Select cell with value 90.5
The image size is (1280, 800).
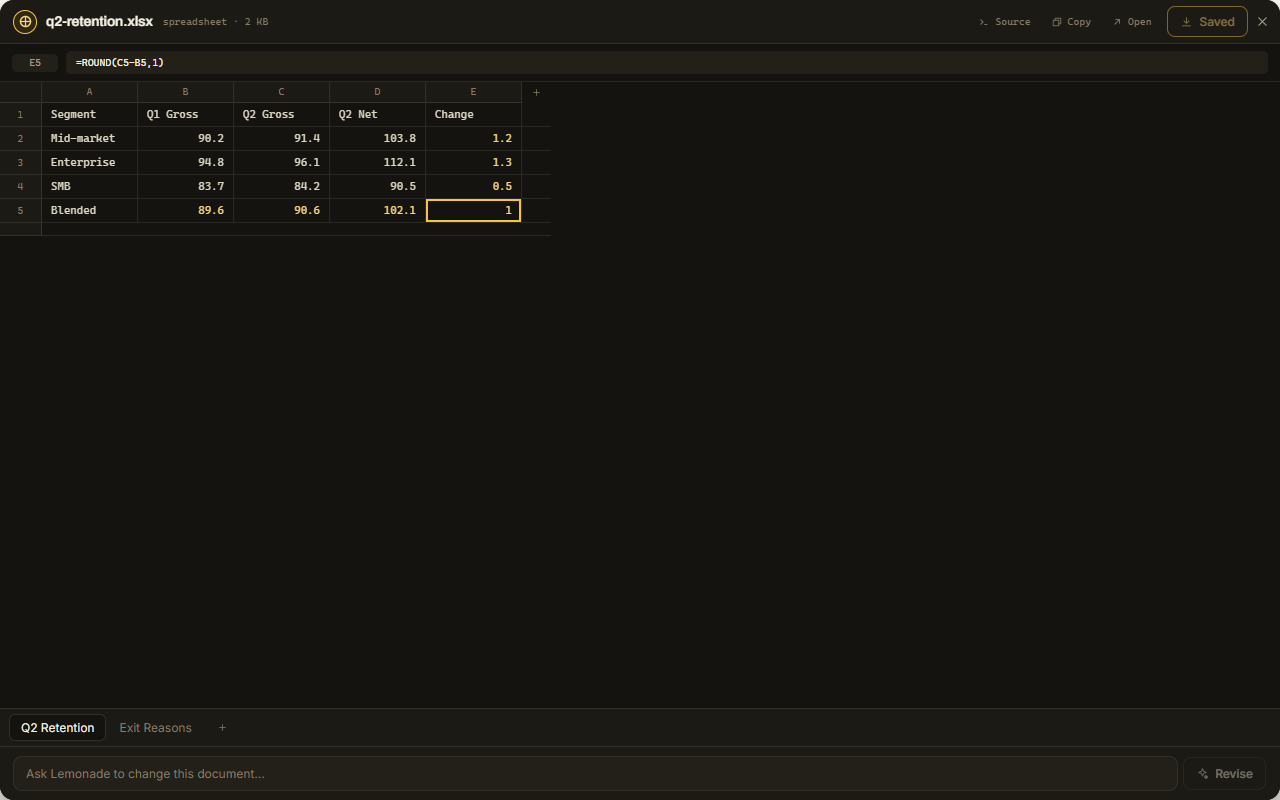377,186
